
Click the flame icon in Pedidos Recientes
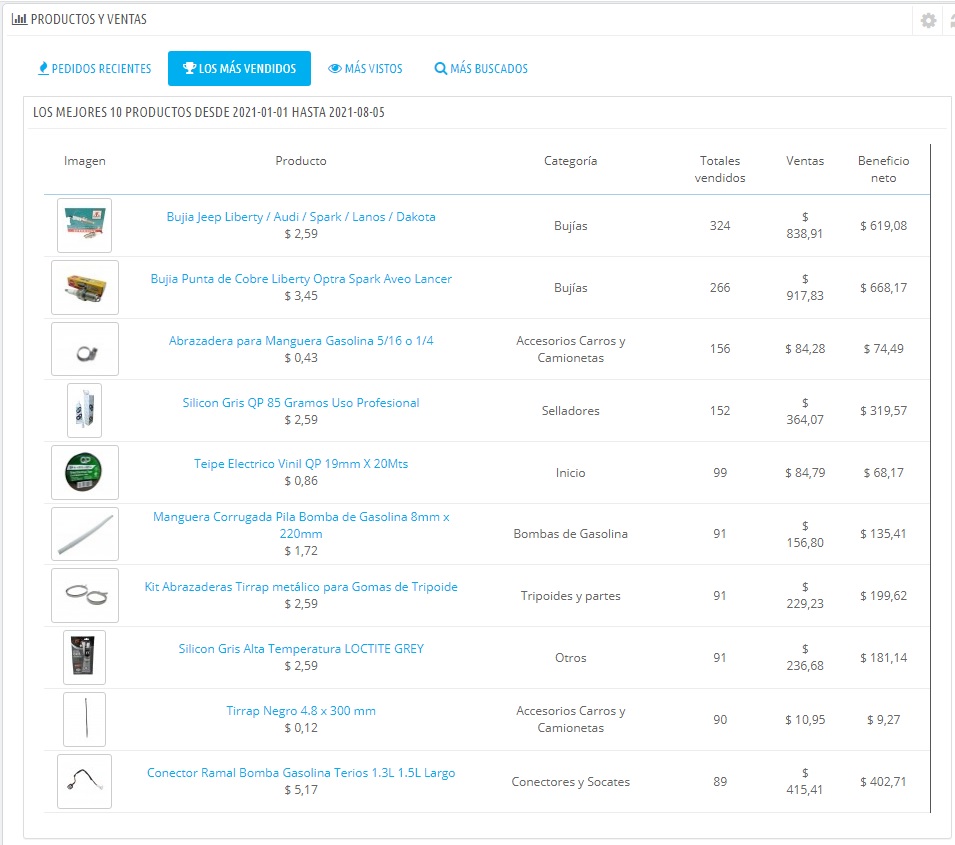[43, 69]
